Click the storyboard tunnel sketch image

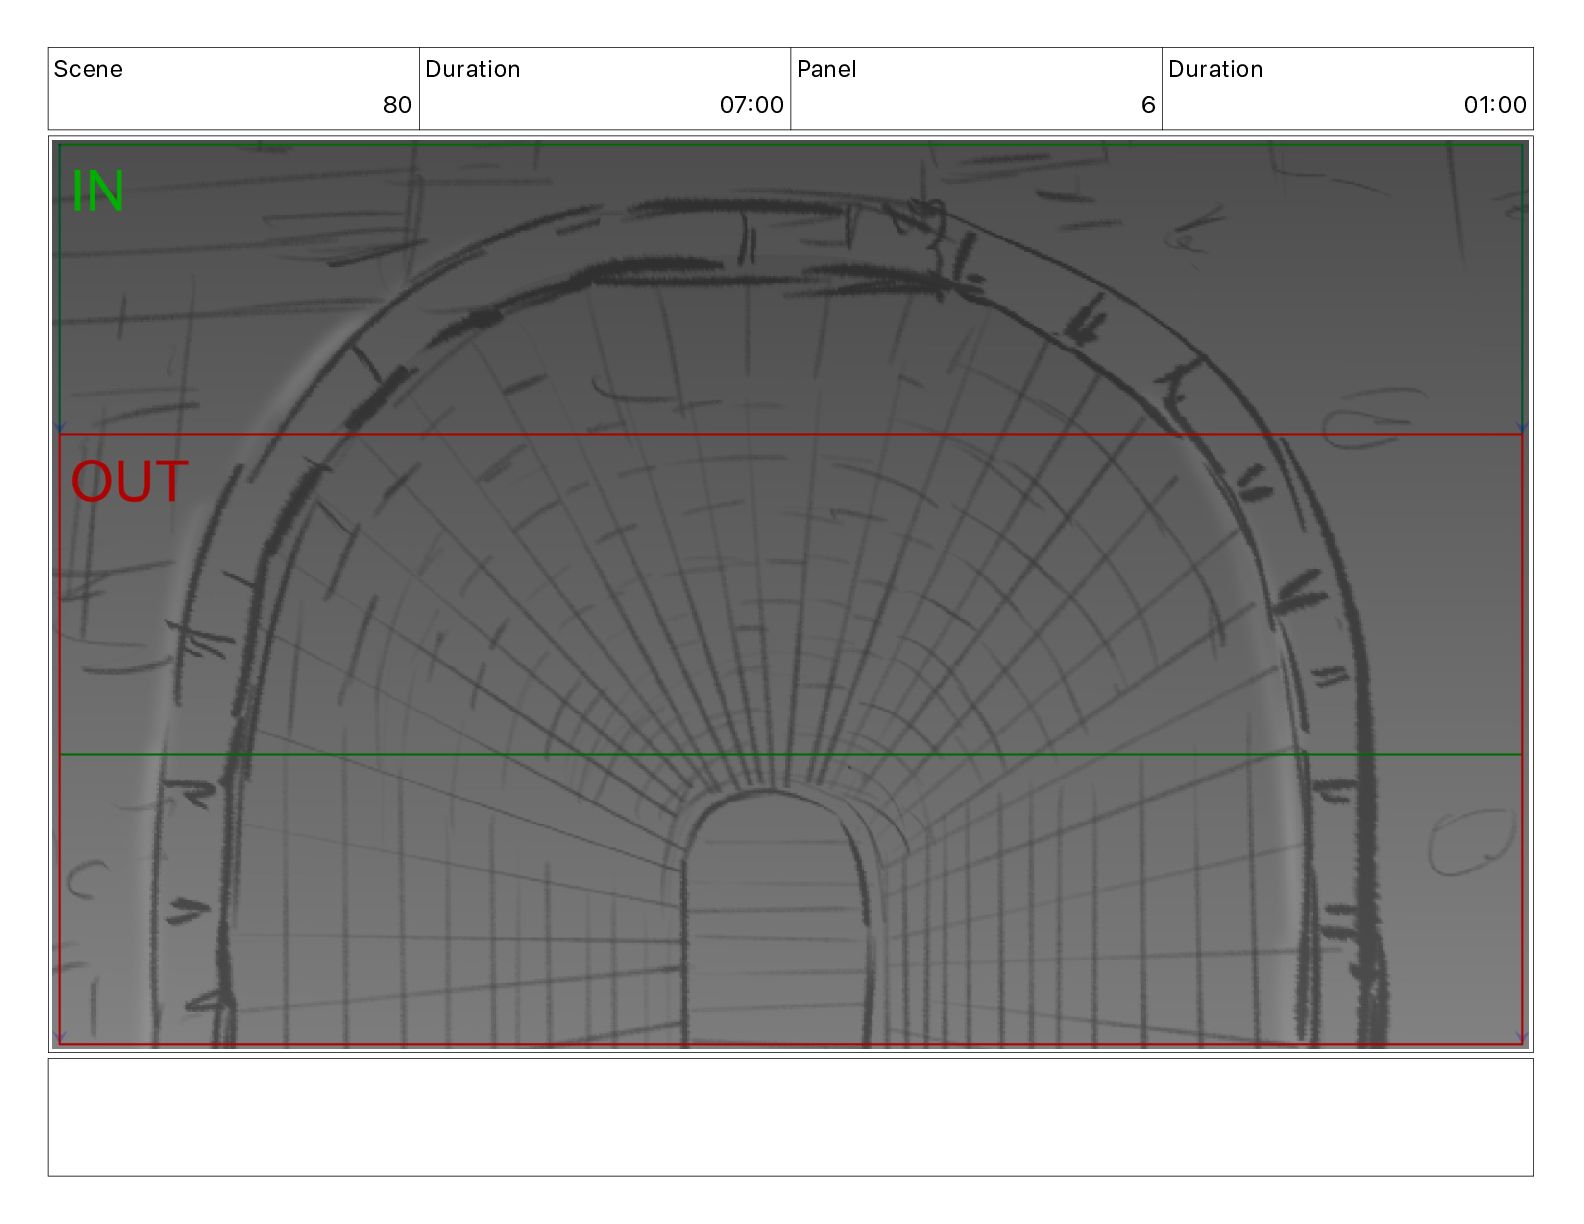[790, 594]
